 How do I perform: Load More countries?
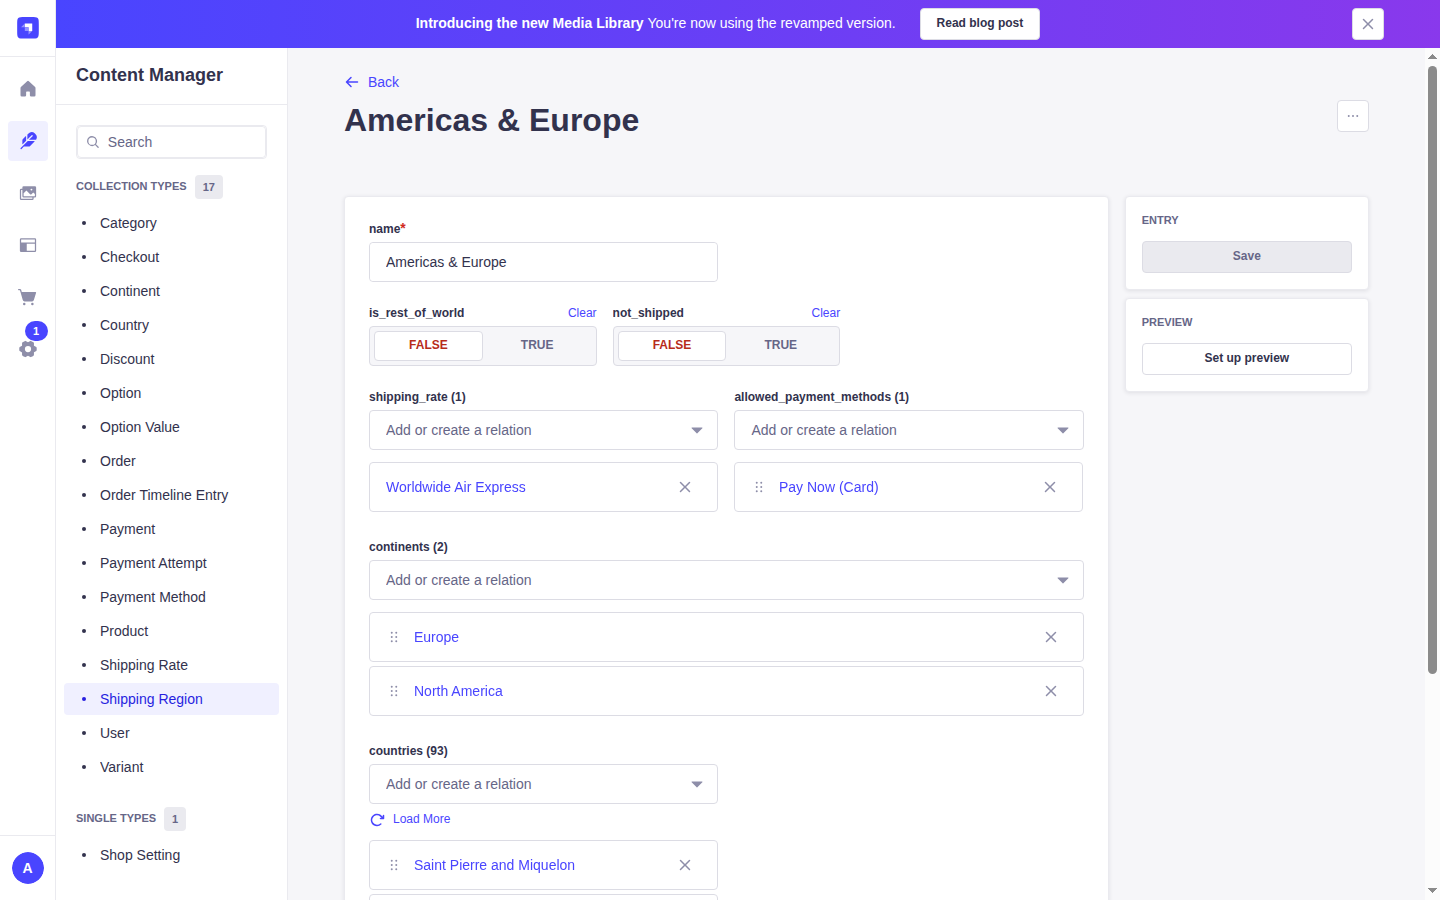tap(410, 819)
